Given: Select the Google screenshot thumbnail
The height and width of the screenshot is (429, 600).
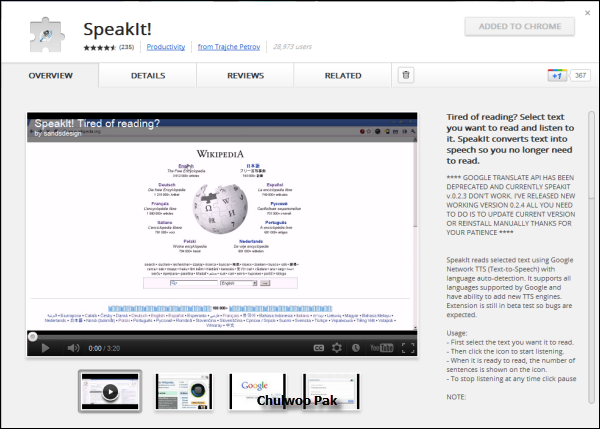Looking at the screenshot, I should tap(258, 391).
